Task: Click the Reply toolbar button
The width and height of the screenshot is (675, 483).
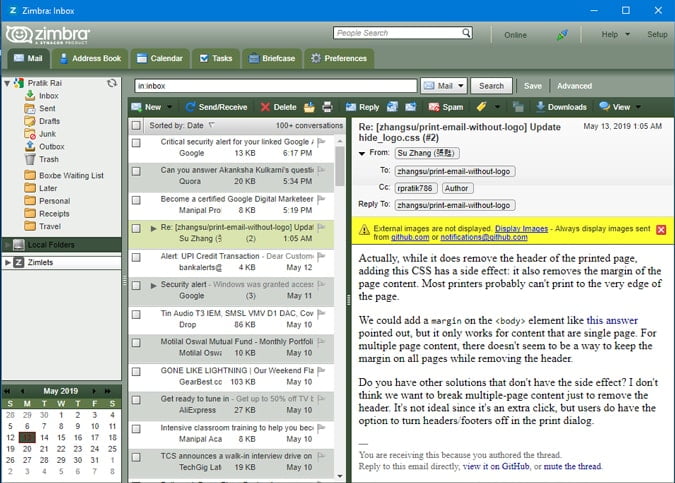Action: point(362,107)
